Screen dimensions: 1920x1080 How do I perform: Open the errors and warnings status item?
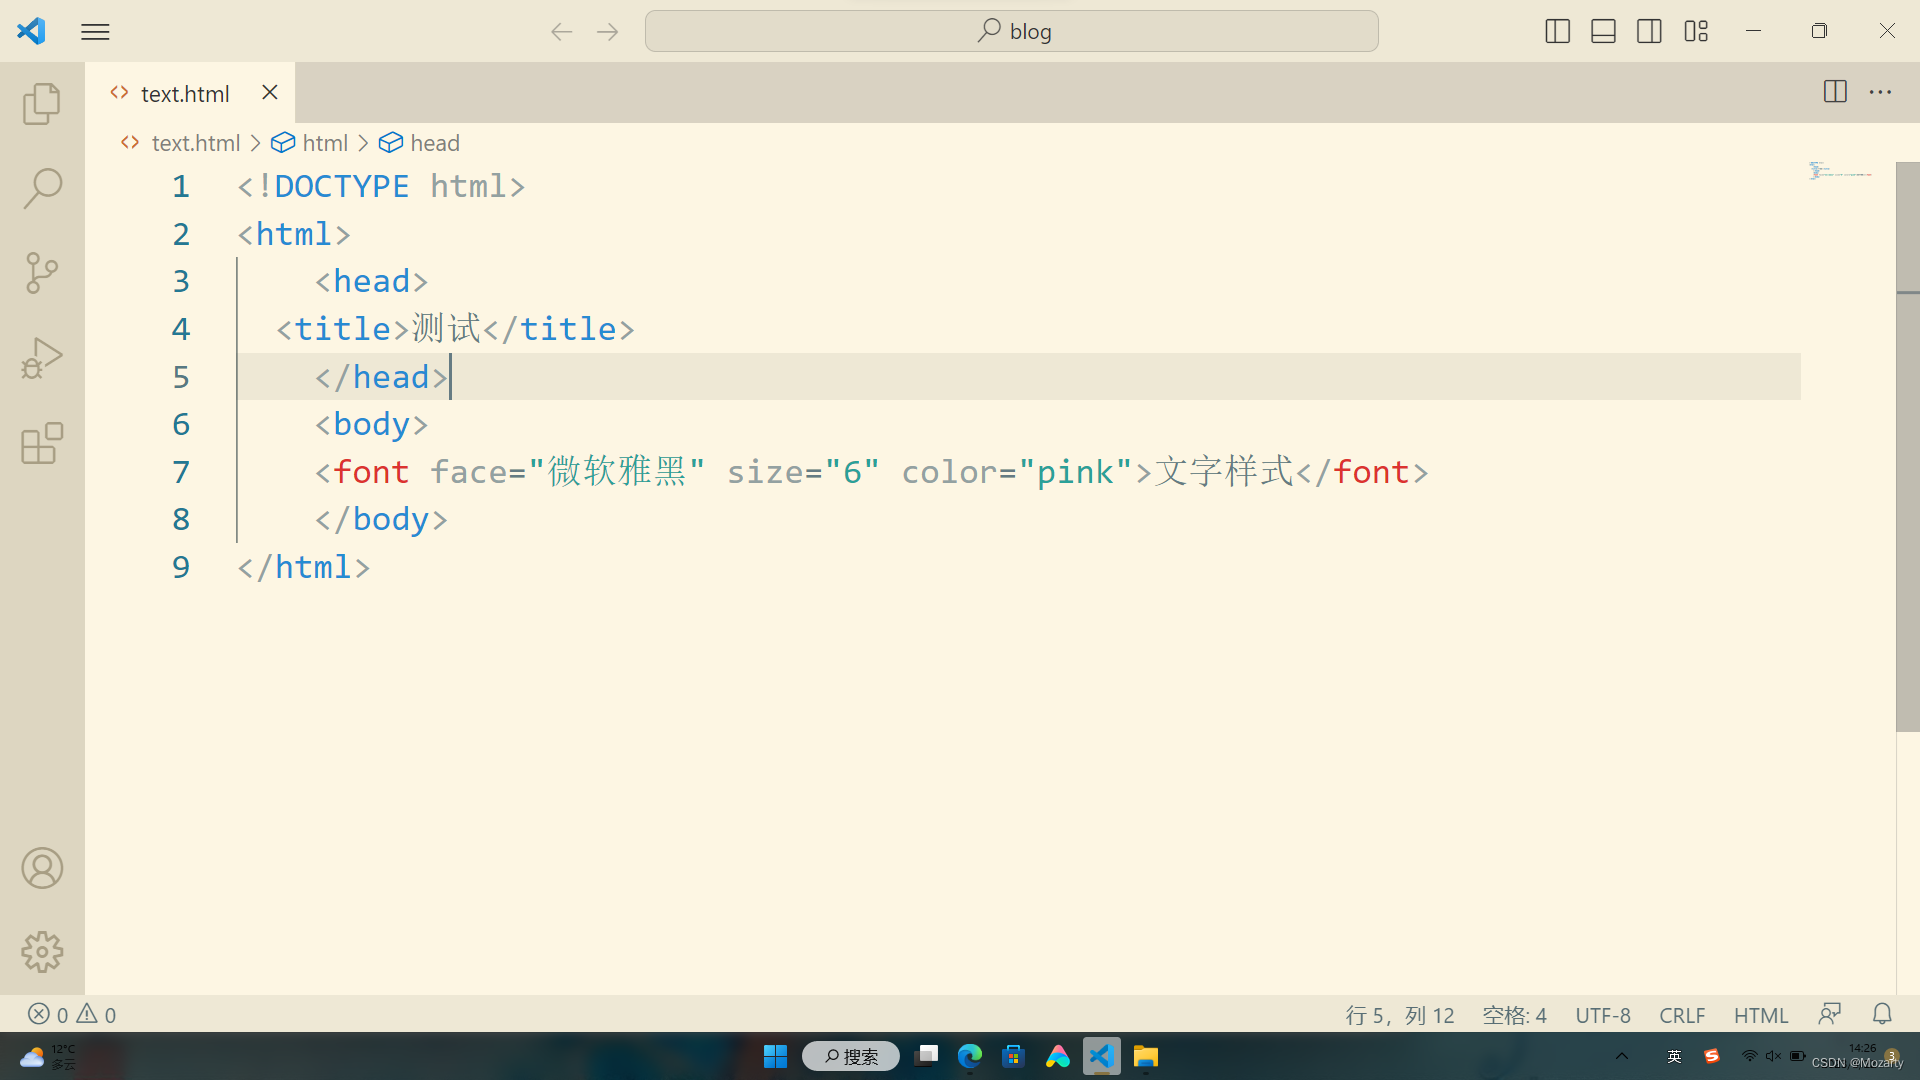72,1014
